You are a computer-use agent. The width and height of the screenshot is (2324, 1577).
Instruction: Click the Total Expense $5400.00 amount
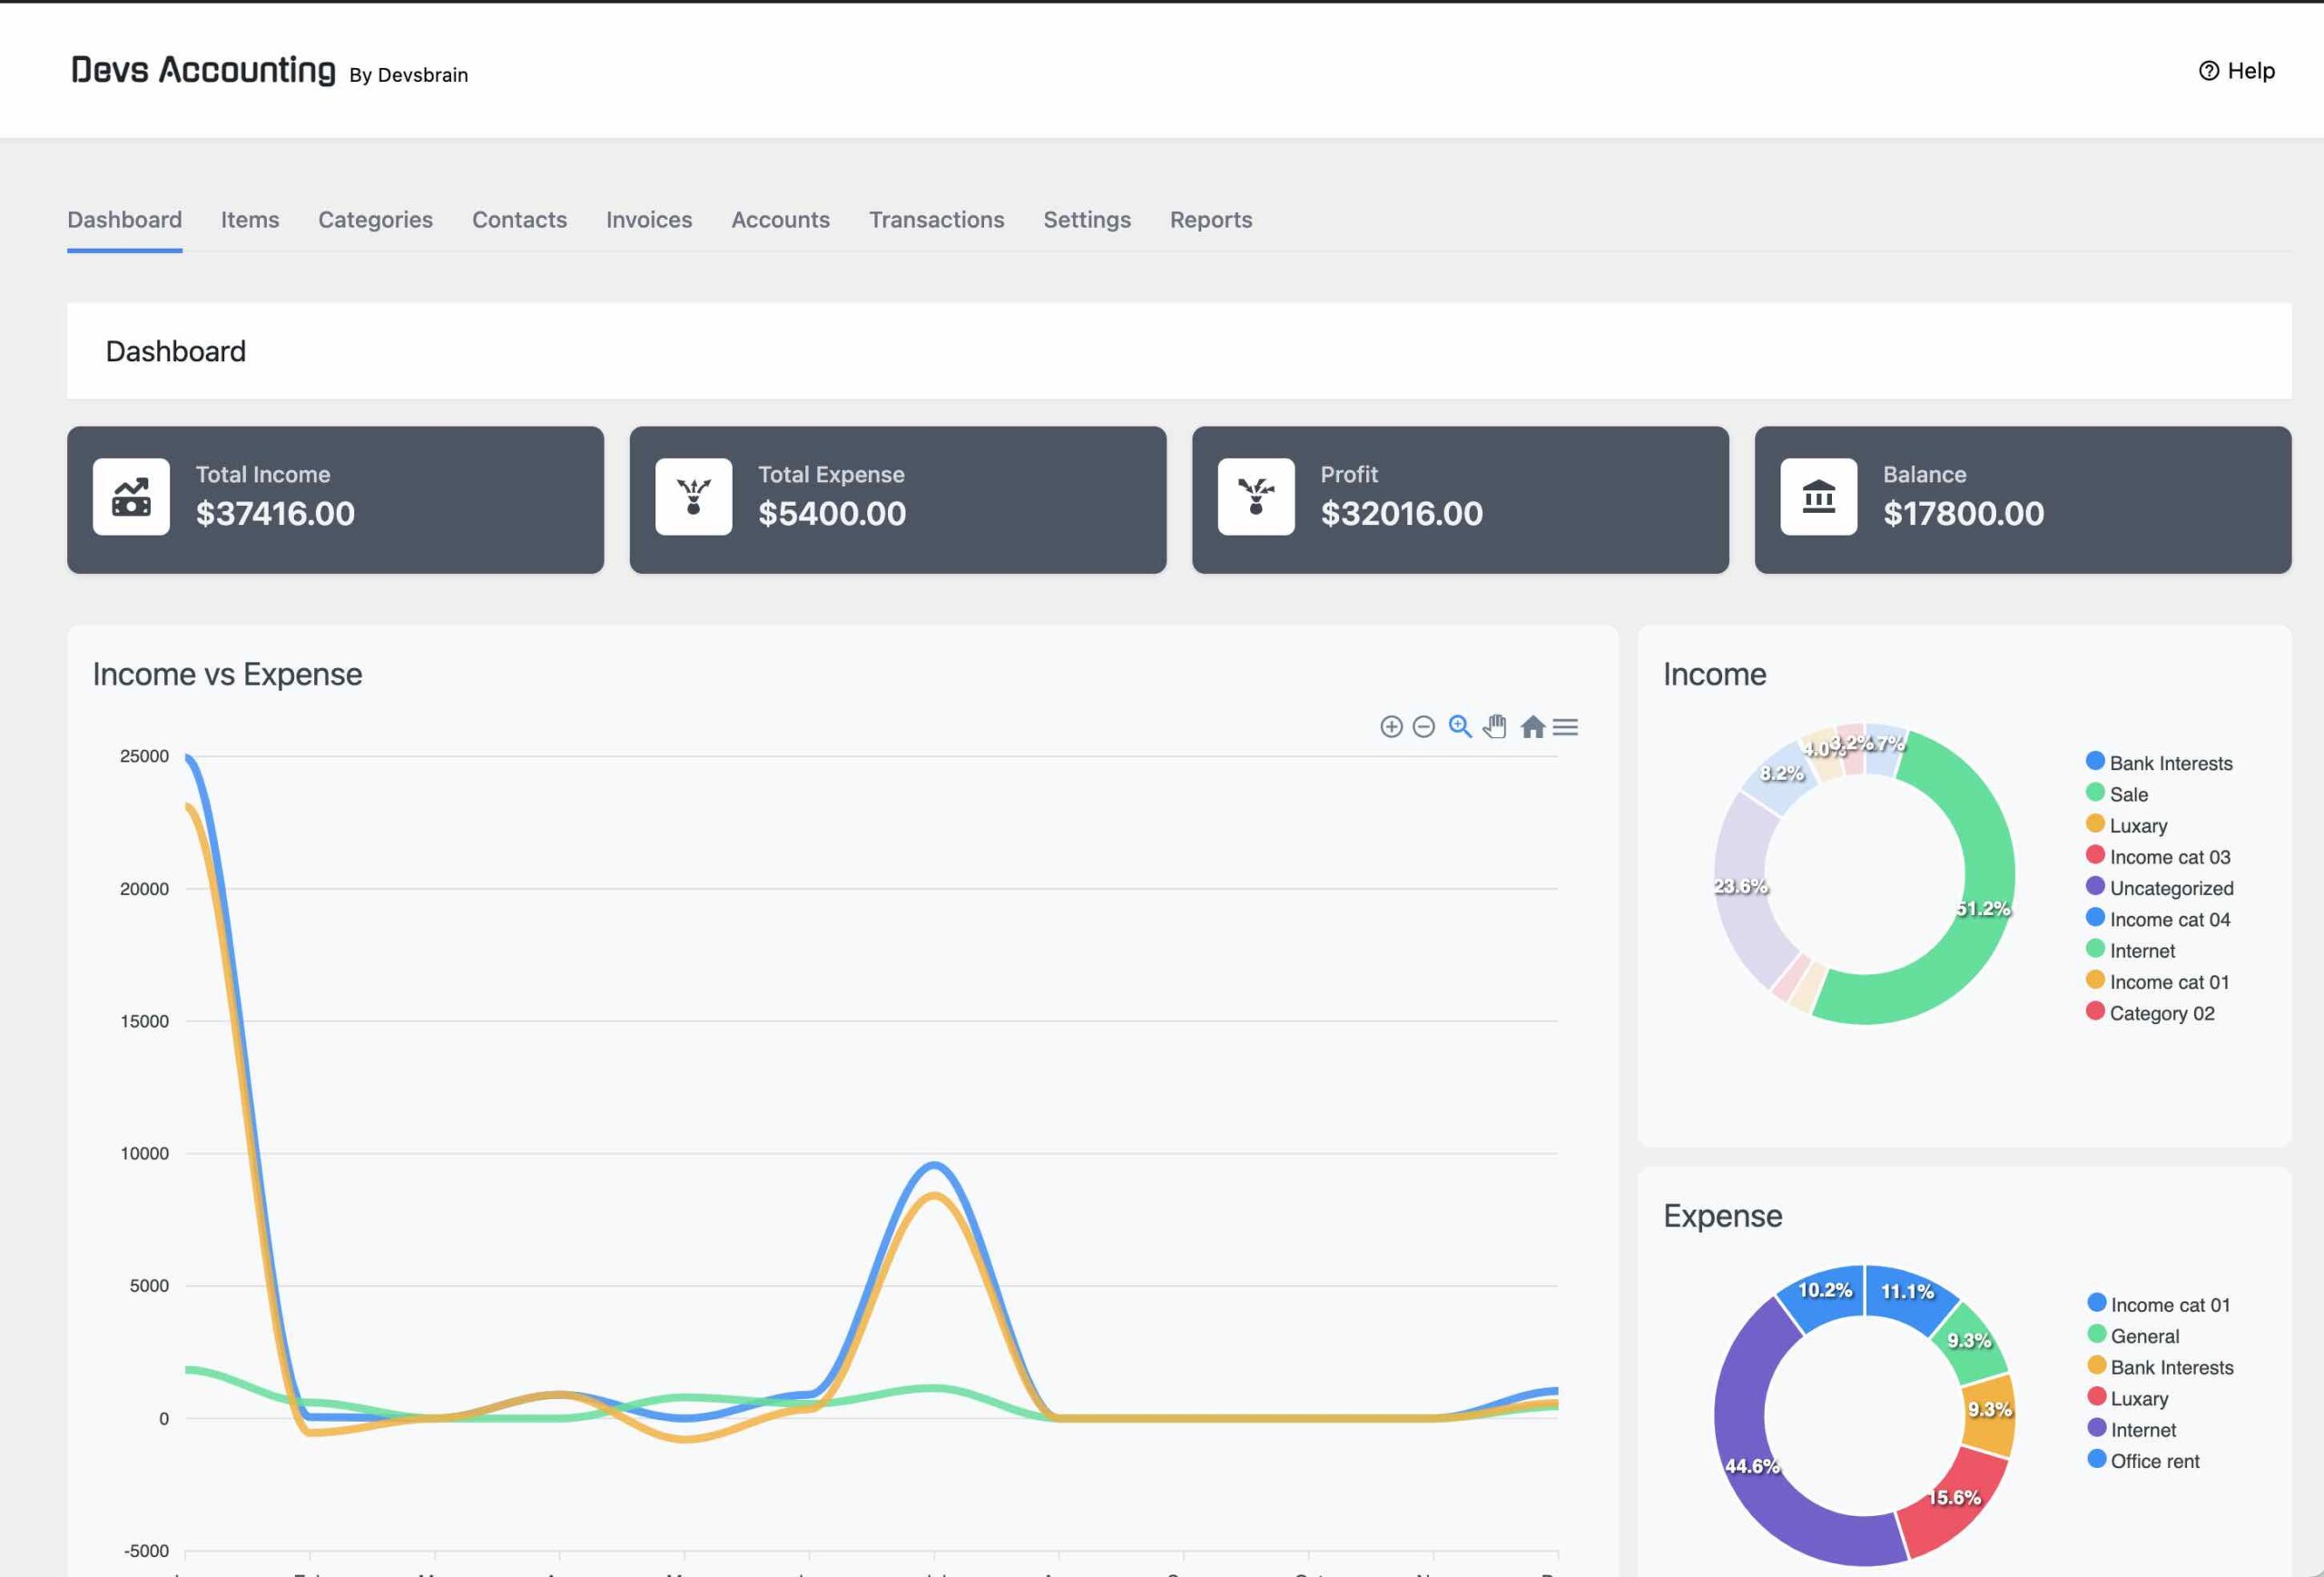[832, 514]
